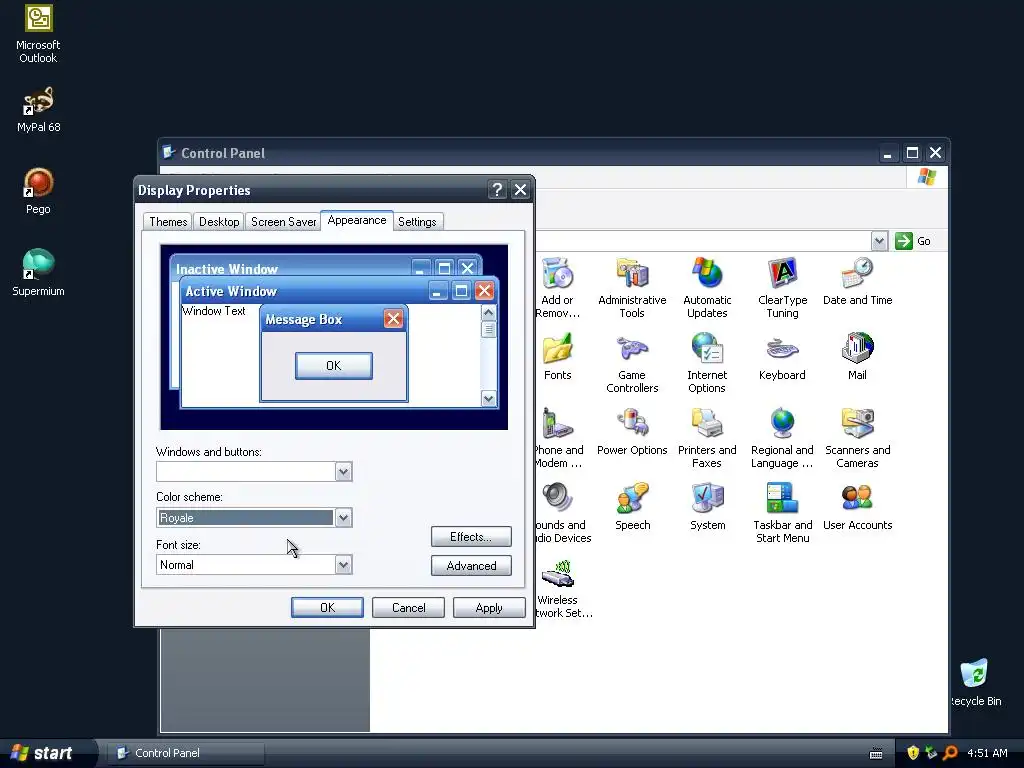The image size is (1024, 768).
Task: Open Taskbar and Start Menu icon
Action: 782,513
